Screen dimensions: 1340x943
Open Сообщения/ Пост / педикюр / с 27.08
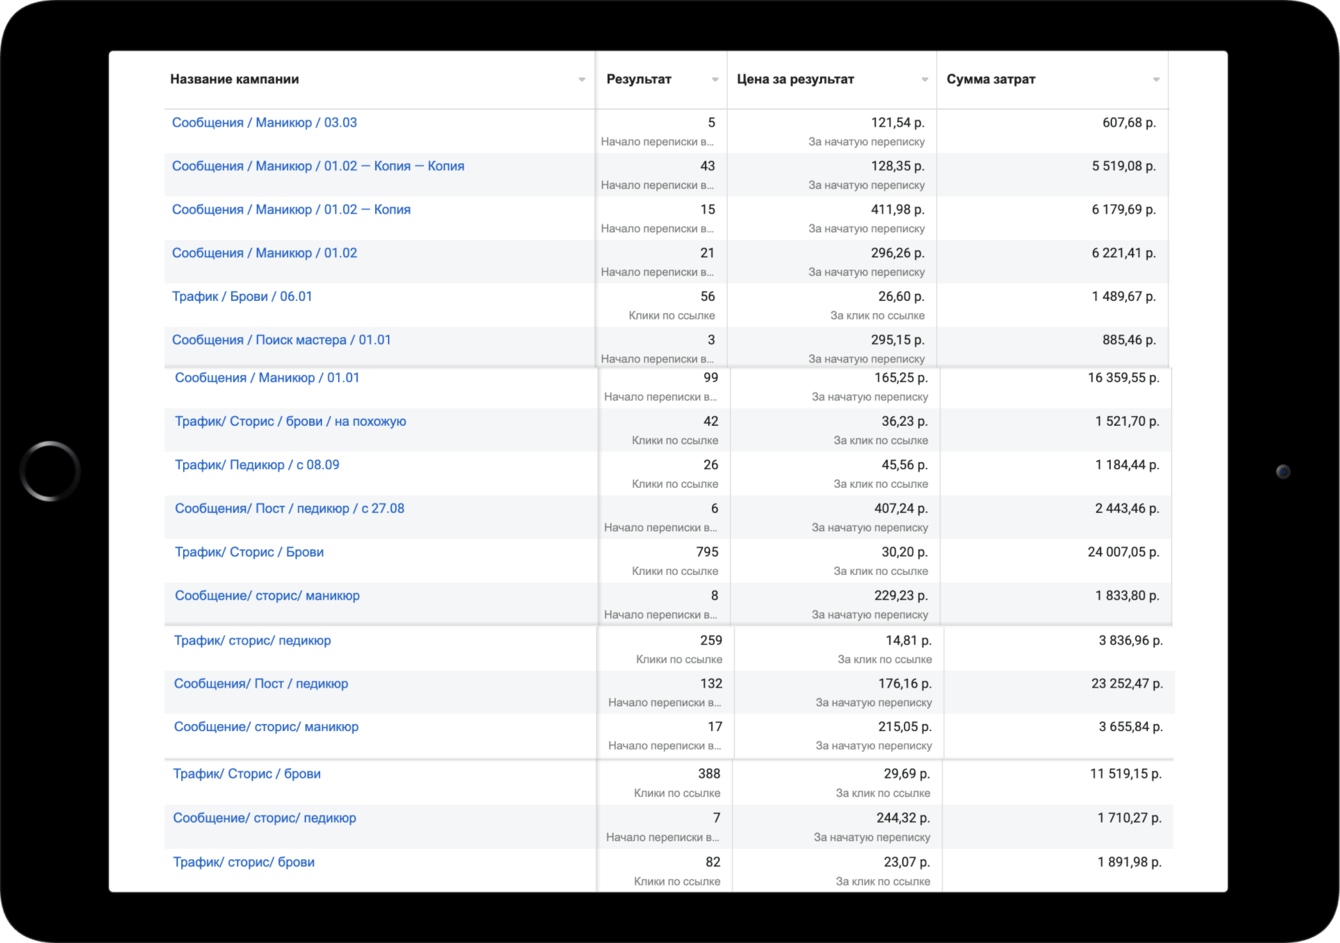(289, 509)
